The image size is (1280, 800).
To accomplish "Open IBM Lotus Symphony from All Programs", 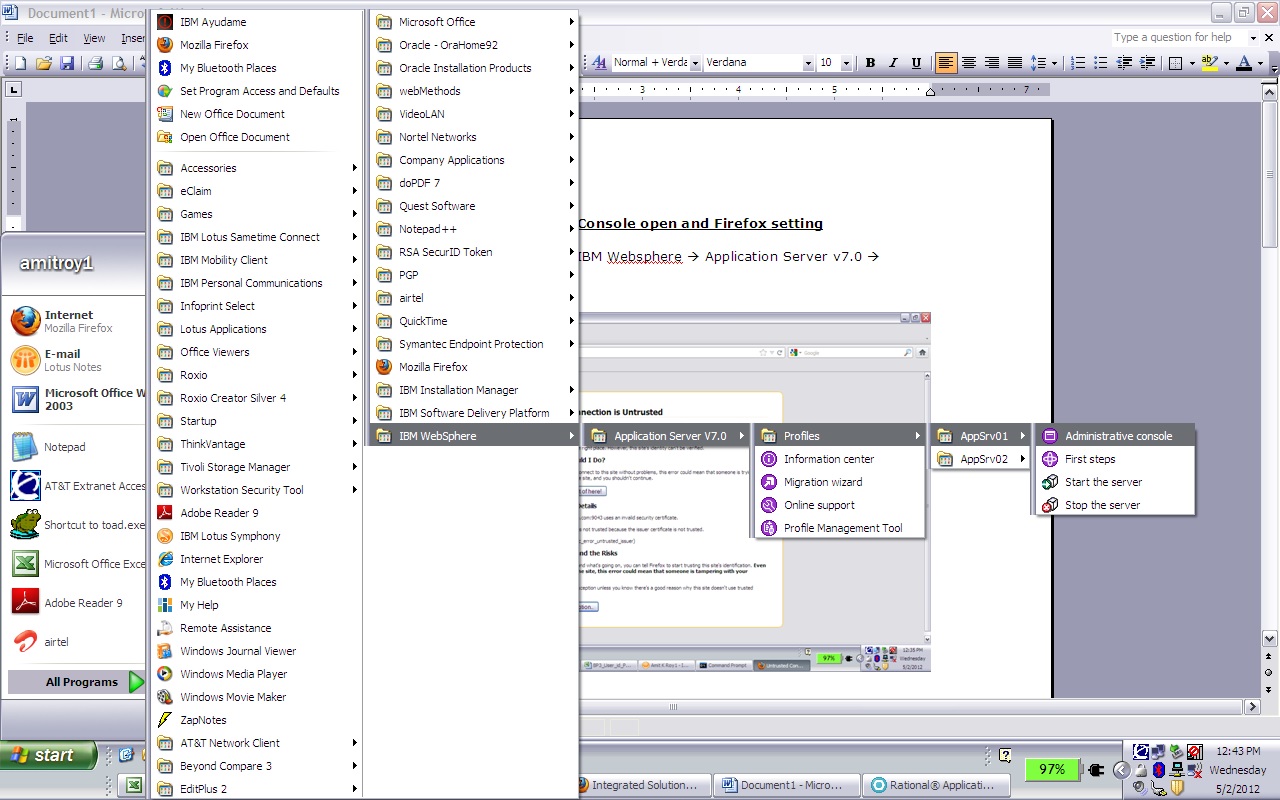I will click(x=228, y=535).
